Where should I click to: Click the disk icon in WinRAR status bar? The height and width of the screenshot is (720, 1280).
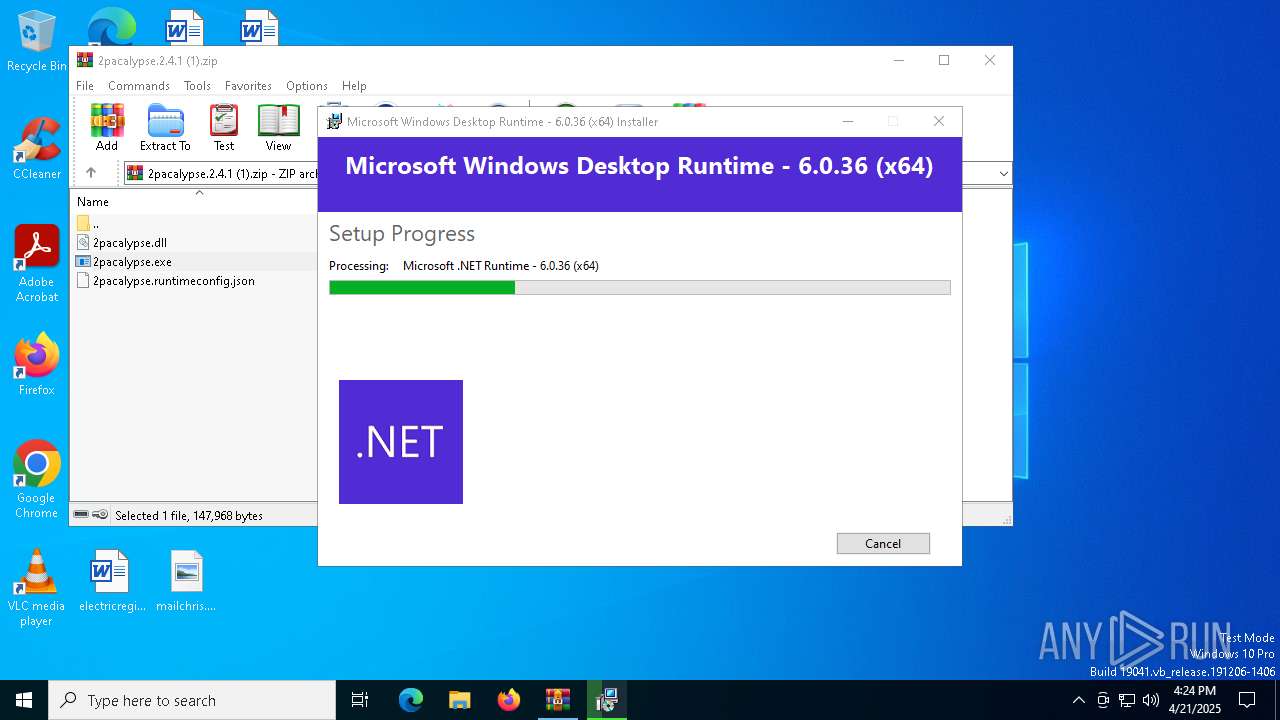click(81, 515)
